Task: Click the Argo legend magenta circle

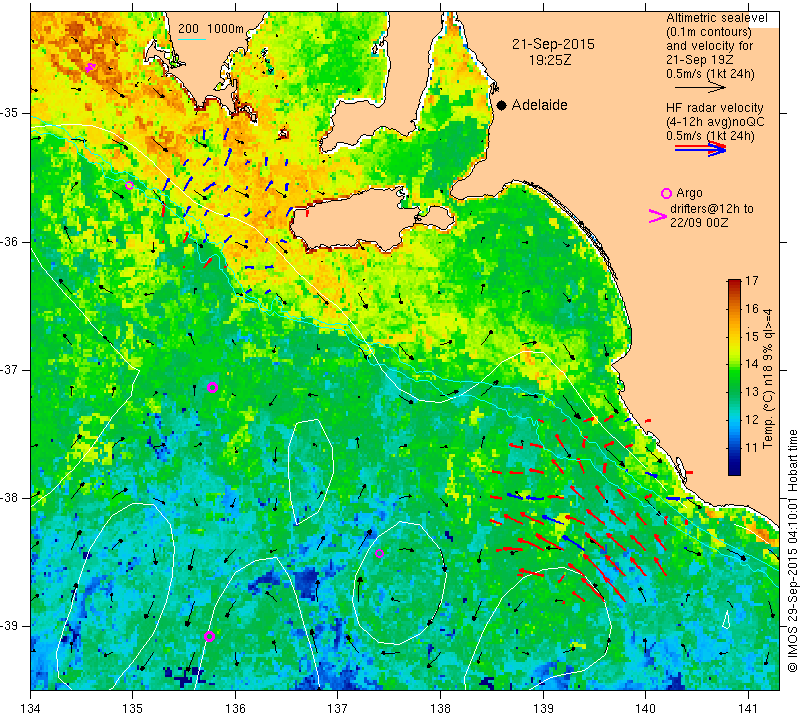Action: 666,193
